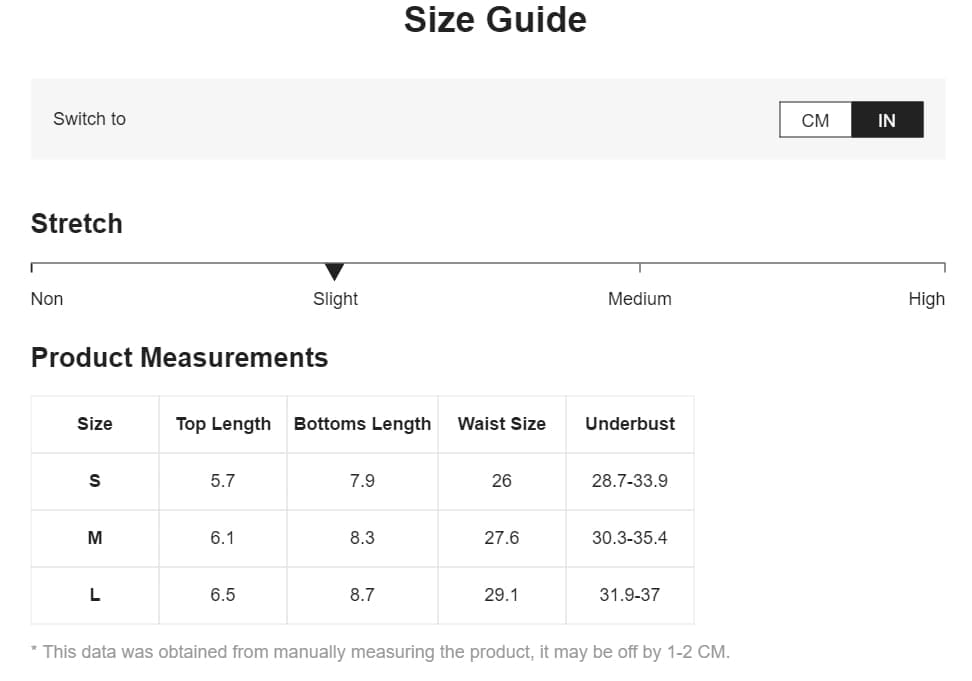Click the Product Measurements heading
The width and height of the screenshot is (972, 681).
tap(179, 358)
